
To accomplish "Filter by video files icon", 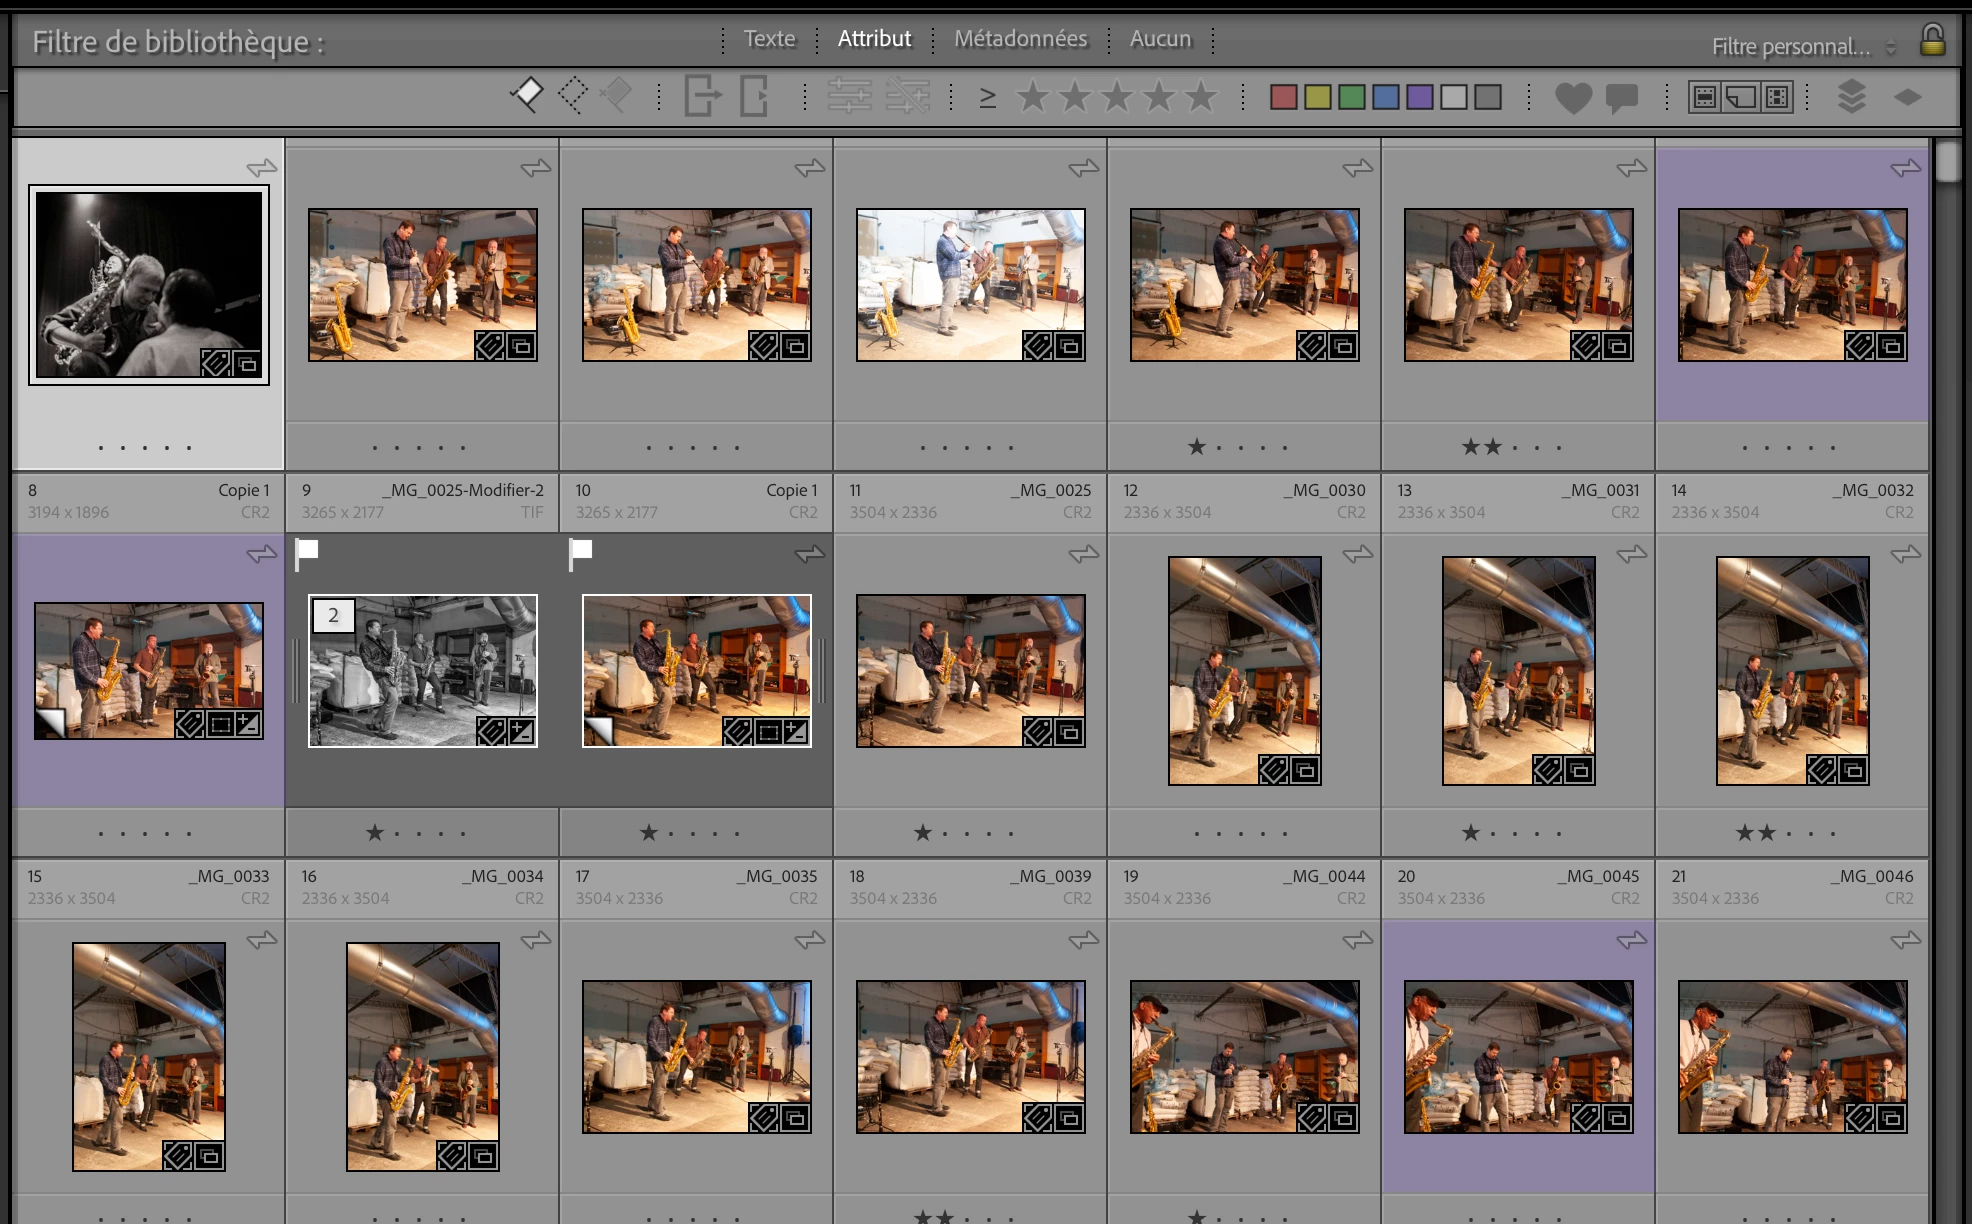I will pos(1777,97).
